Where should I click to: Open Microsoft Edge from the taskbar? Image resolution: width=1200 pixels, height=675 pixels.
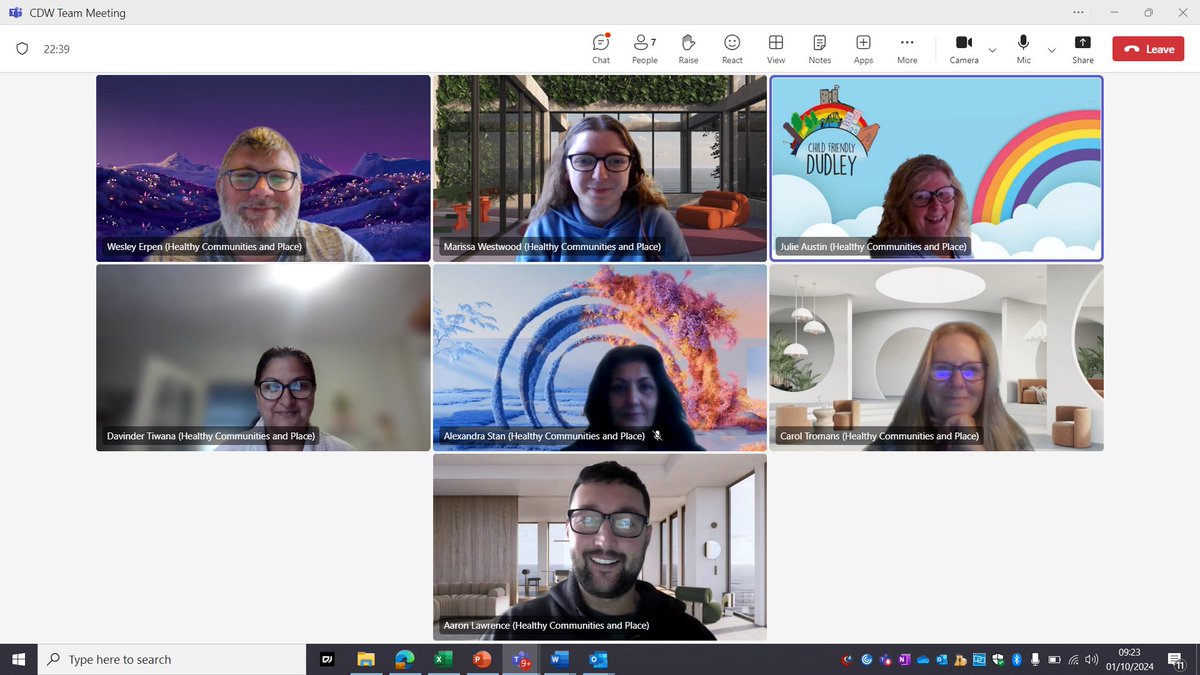pyautogui.click(x=404, y=659)
